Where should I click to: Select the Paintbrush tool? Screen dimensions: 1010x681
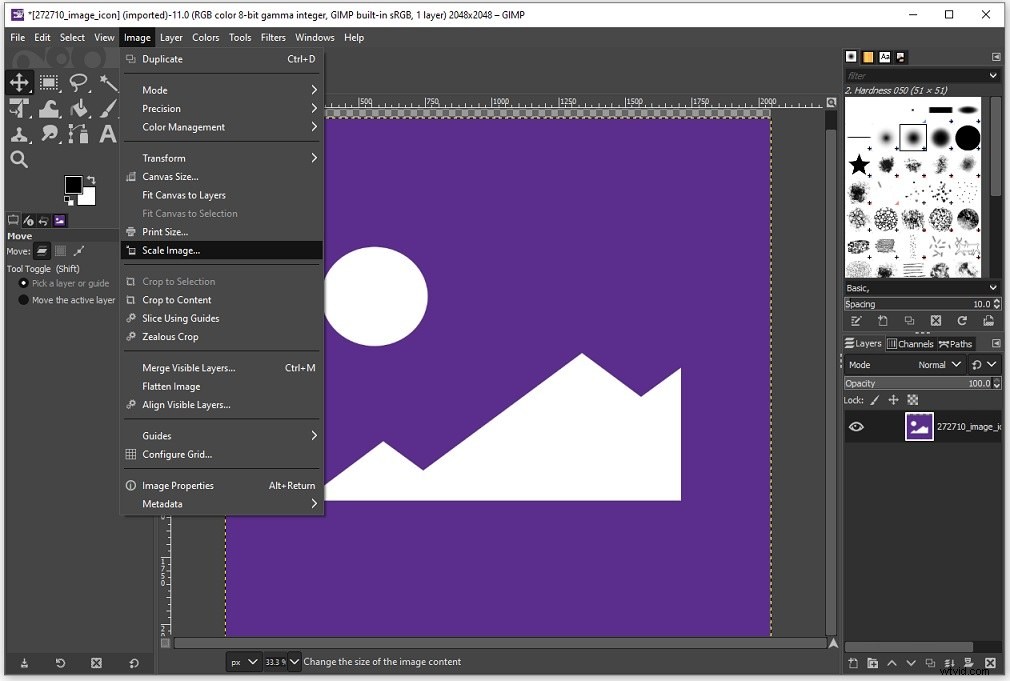[108, 108]
